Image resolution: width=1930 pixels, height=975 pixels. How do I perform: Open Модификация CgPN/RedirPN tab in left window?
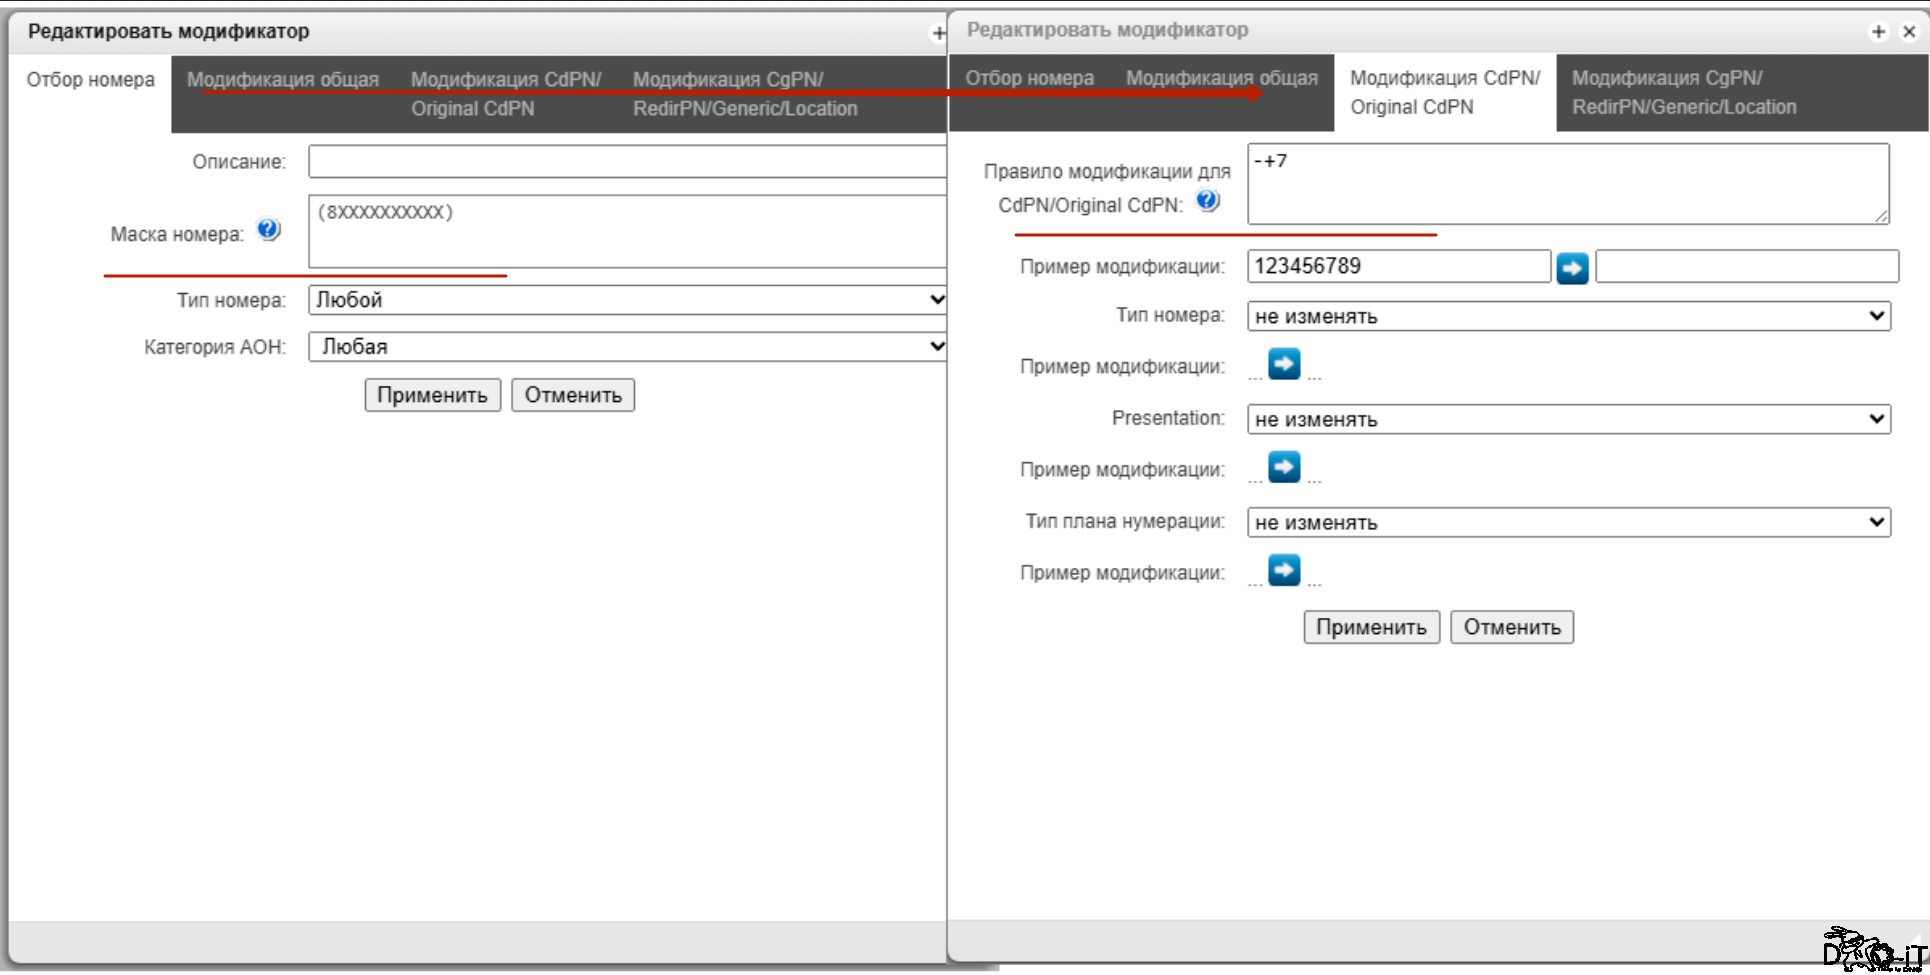(745, 94)
